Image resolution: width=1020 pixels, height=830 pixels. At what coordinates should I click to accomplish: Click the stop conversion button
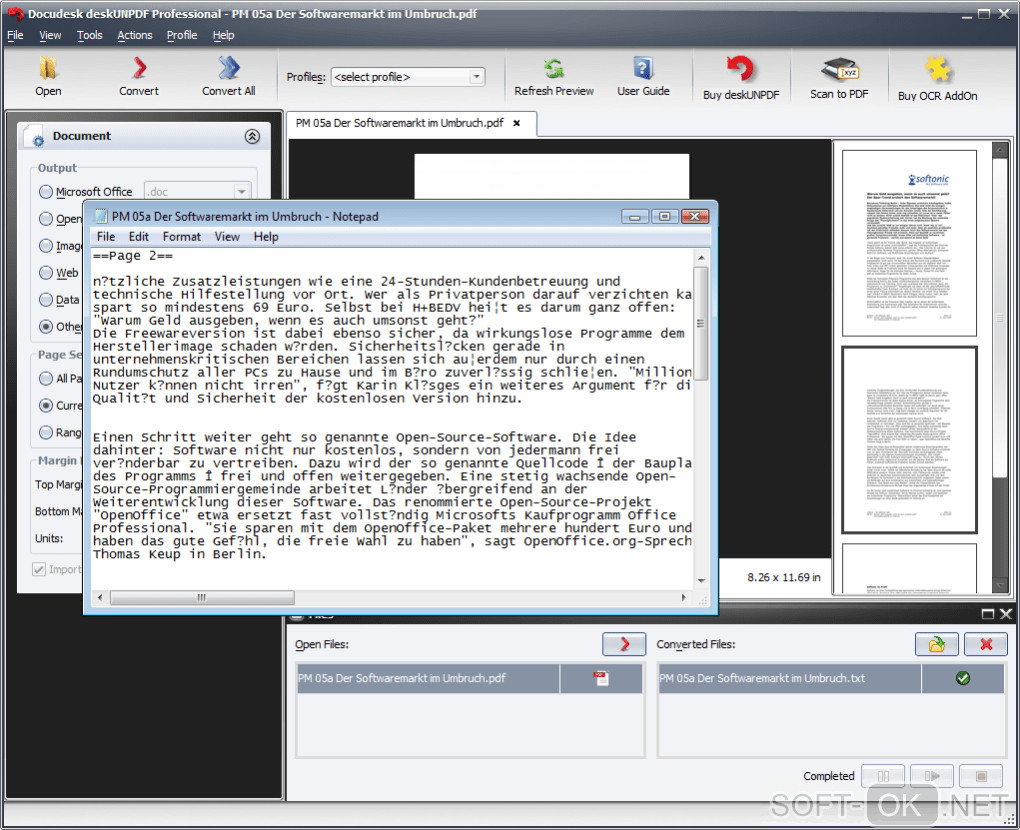point(981,776)
